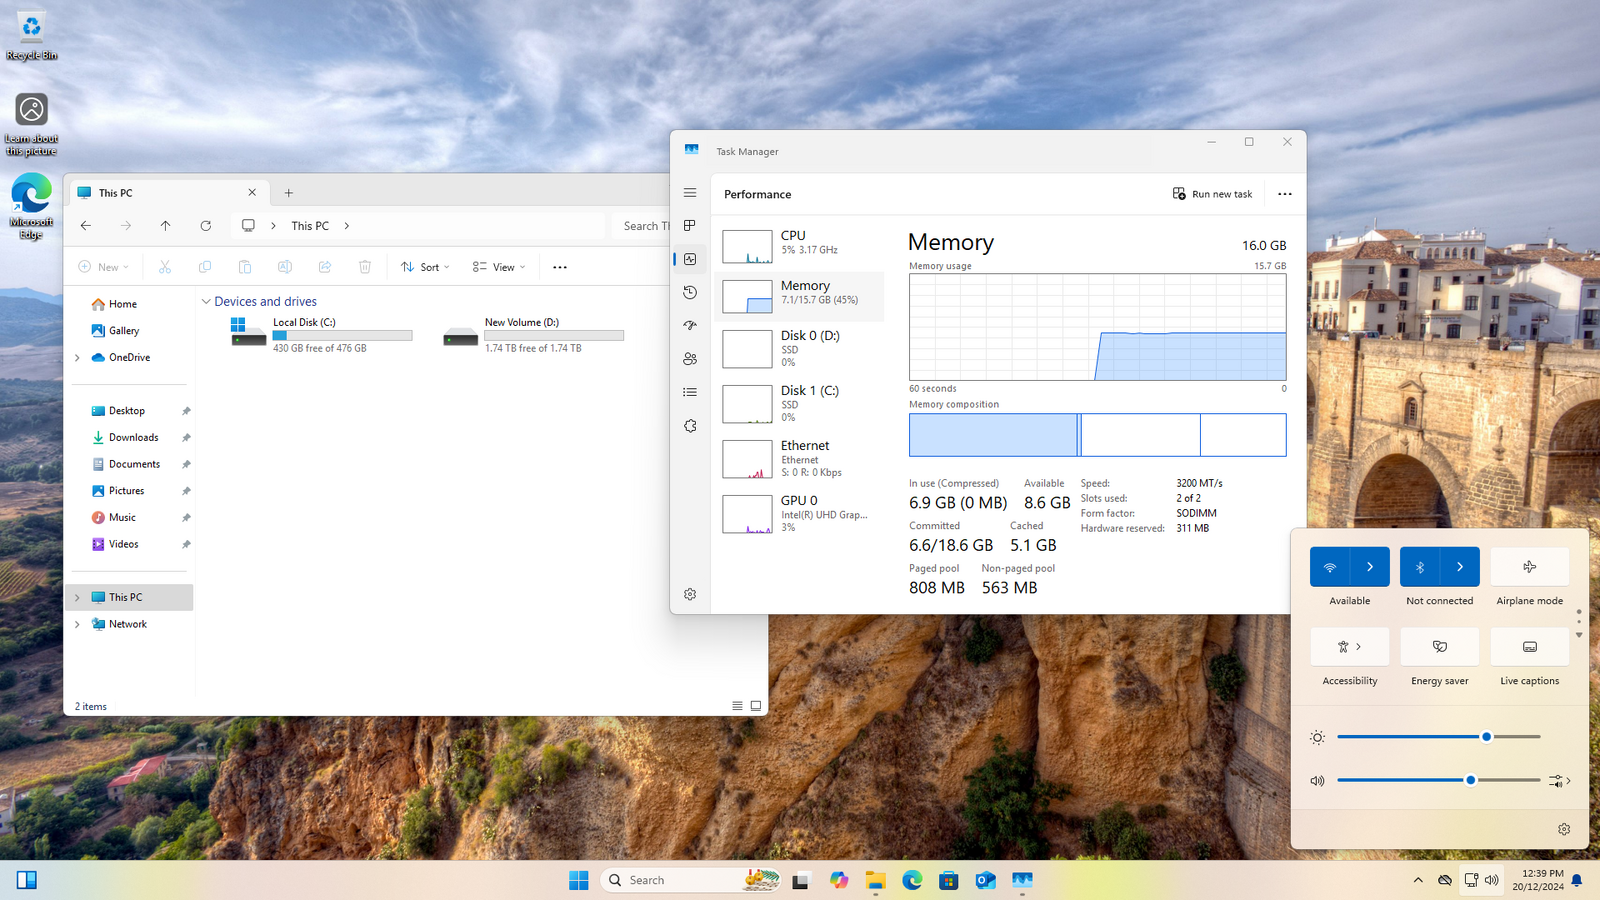This screenshot has height=900, width=1600.
Task: Open Details page in Task Manager sidebar
Action: click(690, 392)
